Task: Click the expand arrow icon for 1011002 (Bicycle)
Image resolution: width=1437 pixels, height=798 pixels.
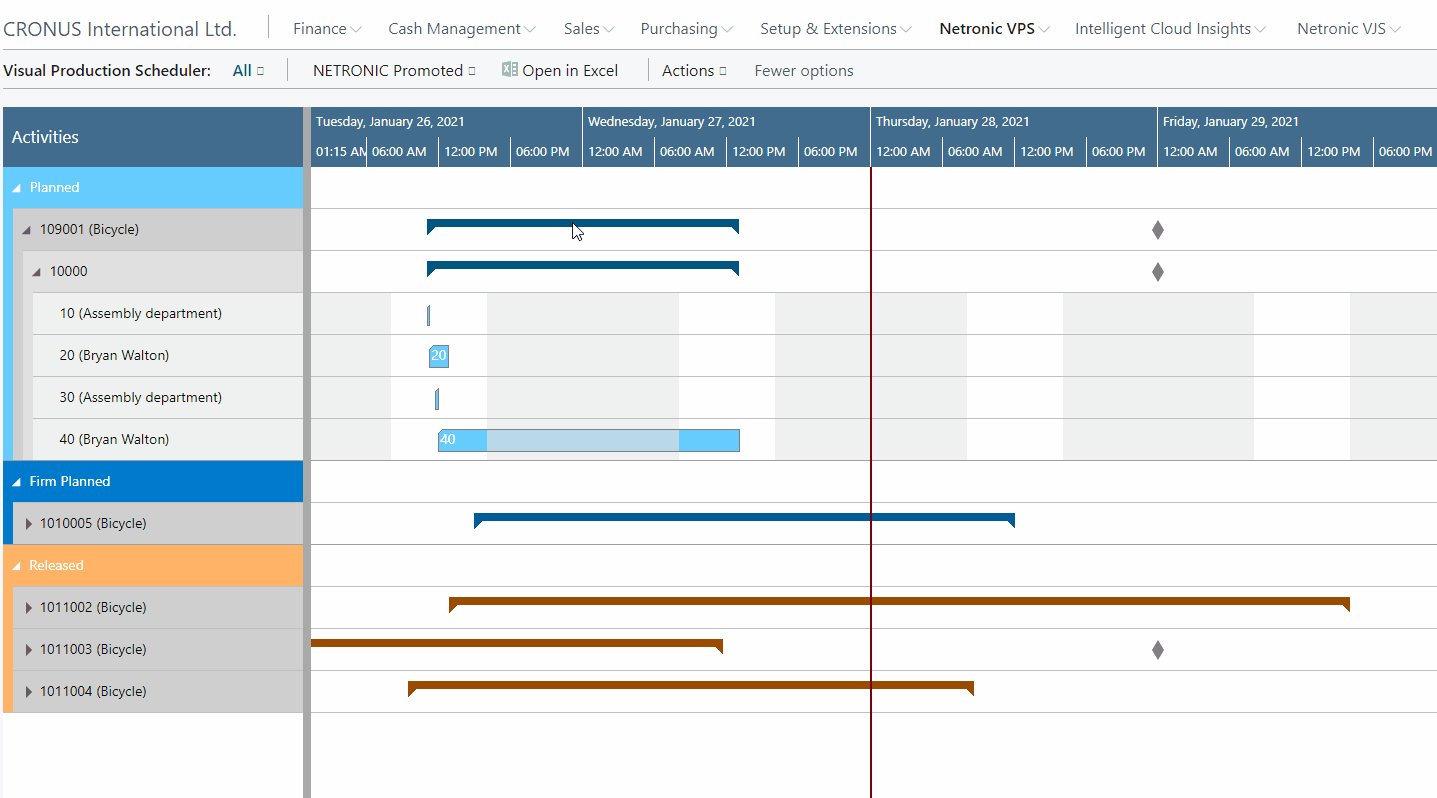Action: click(27, 607)
